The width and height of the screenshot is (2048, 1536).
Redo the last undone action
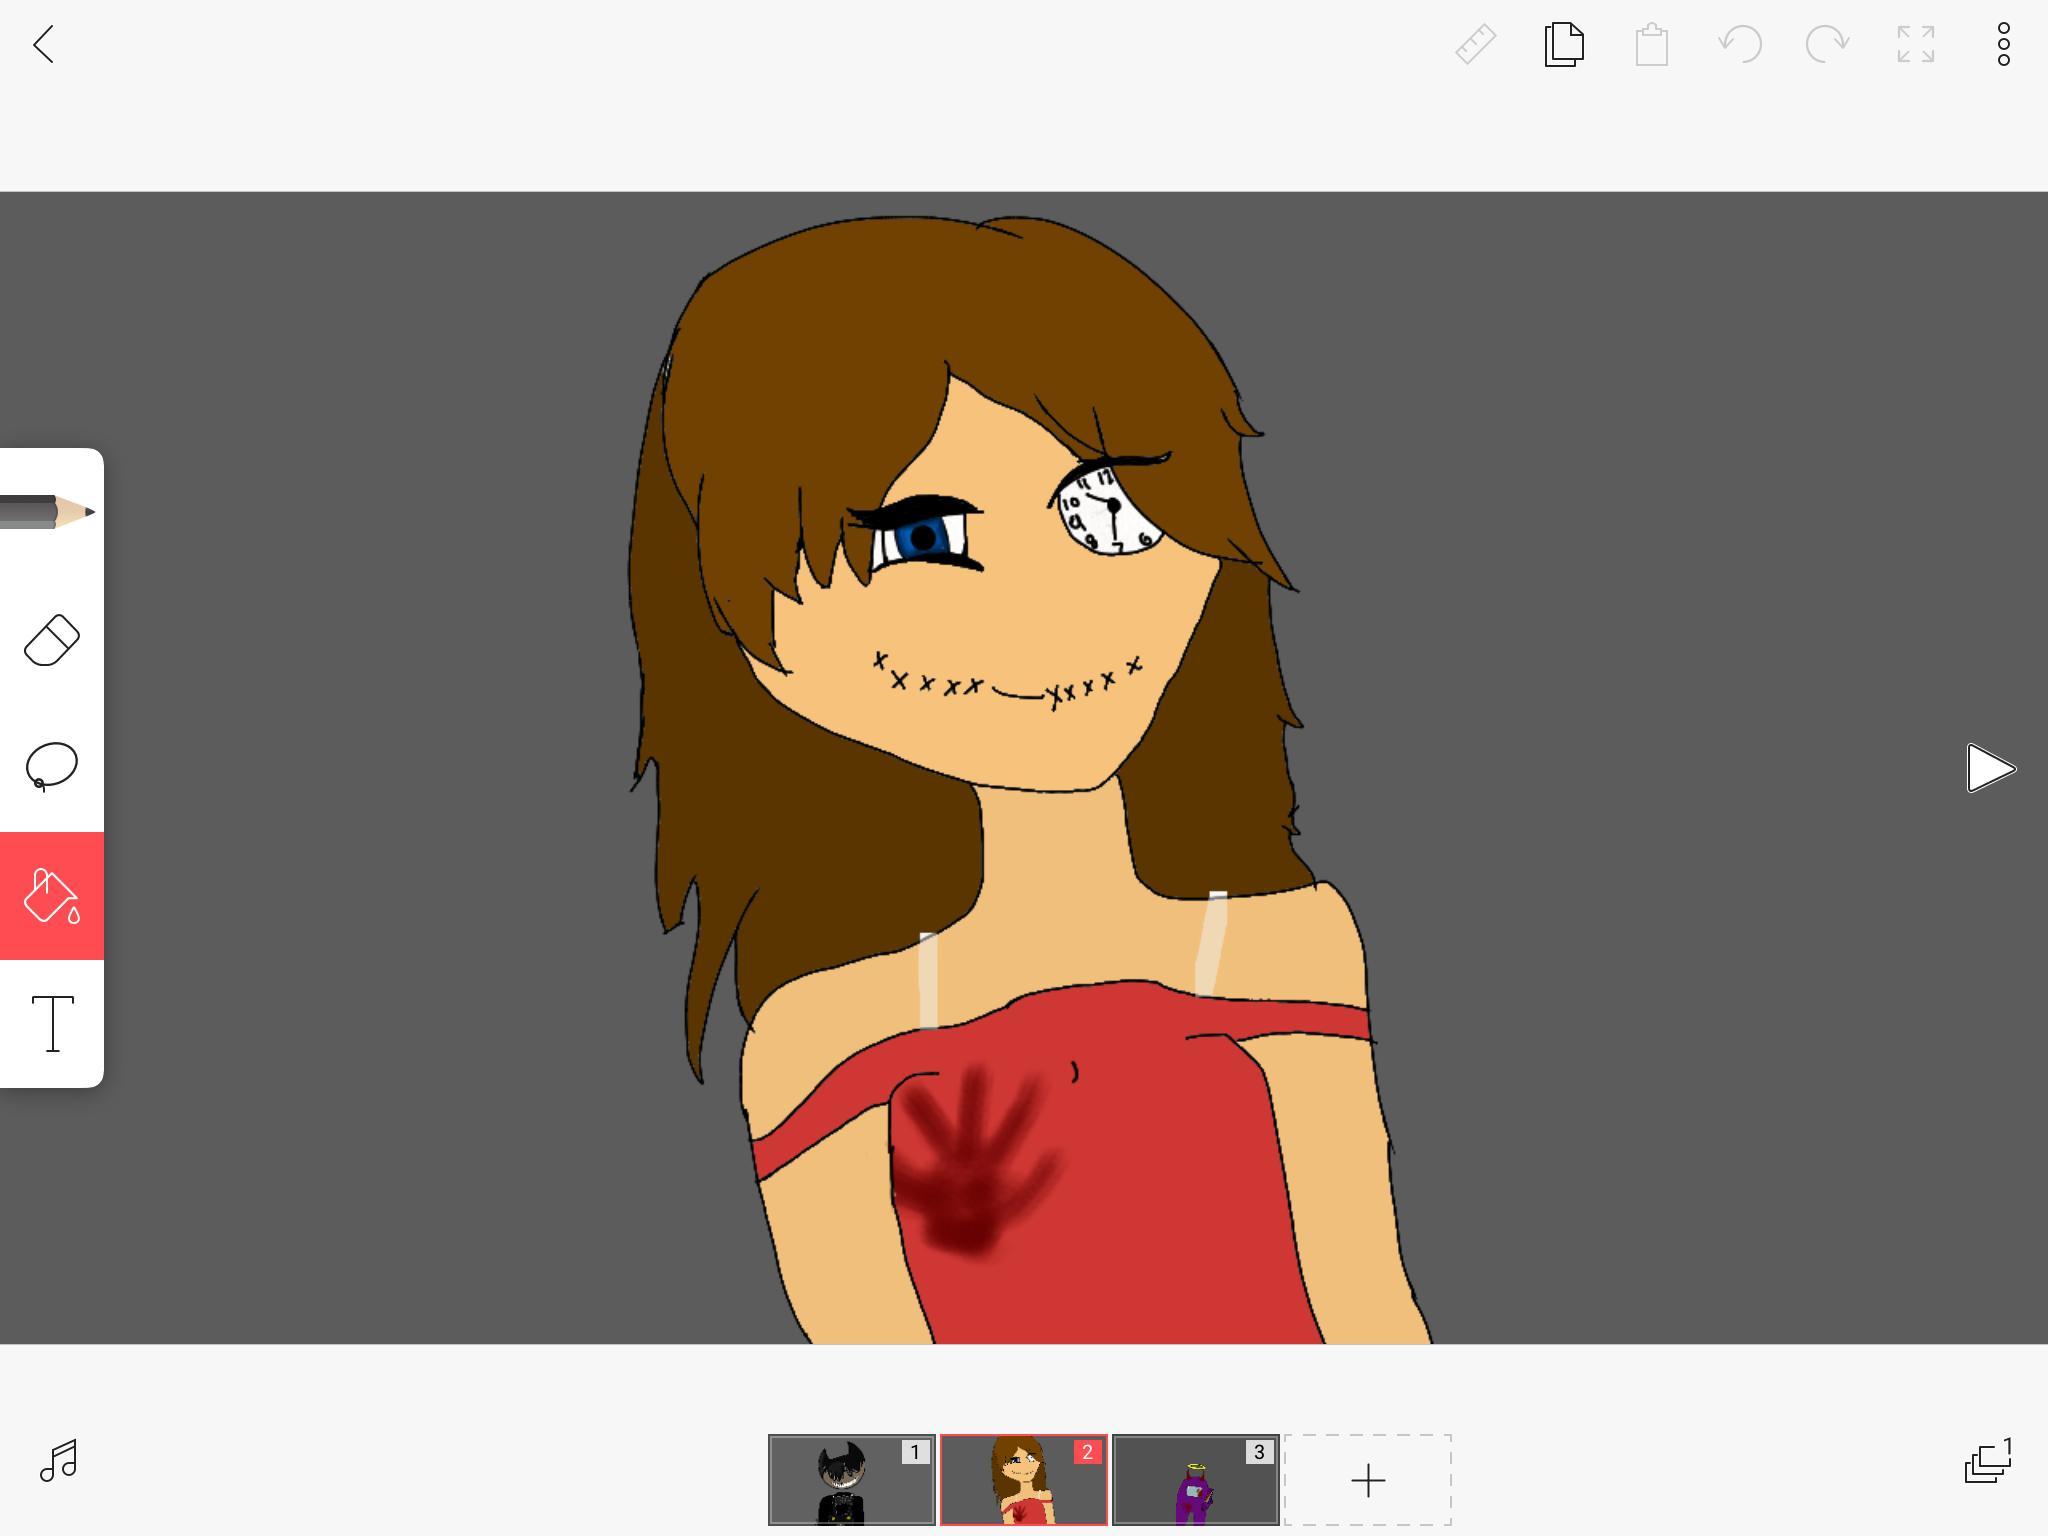[1827, 45]
